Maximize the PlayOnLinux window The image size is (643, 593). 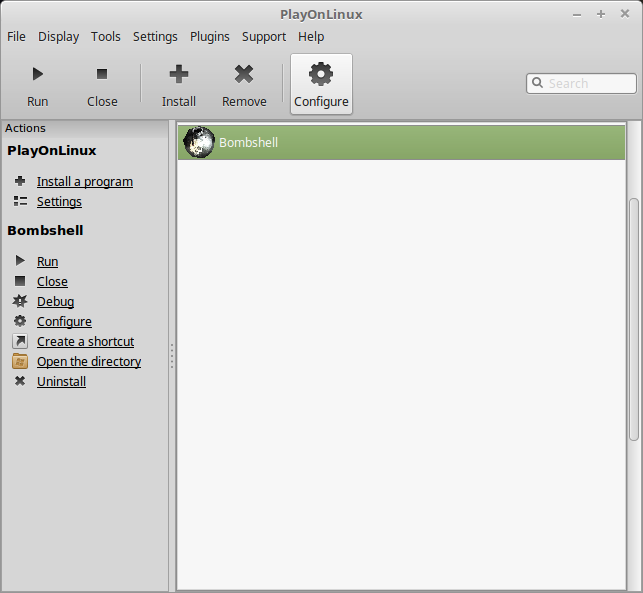601,14
